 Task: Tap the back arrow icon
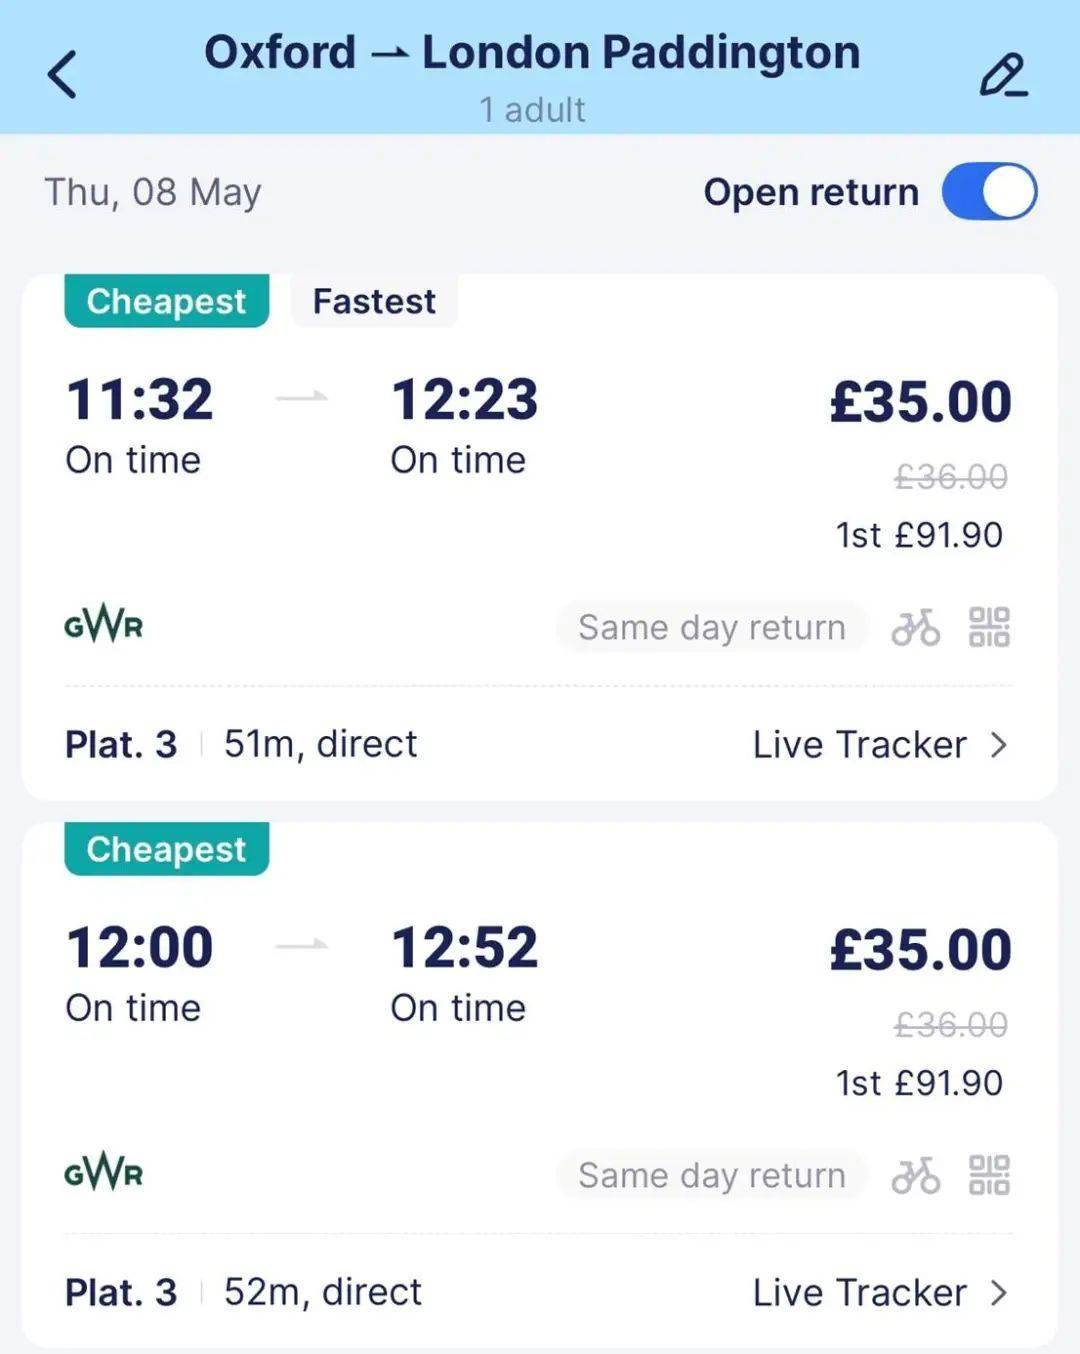pyautogui.click(x=62, y=74)
